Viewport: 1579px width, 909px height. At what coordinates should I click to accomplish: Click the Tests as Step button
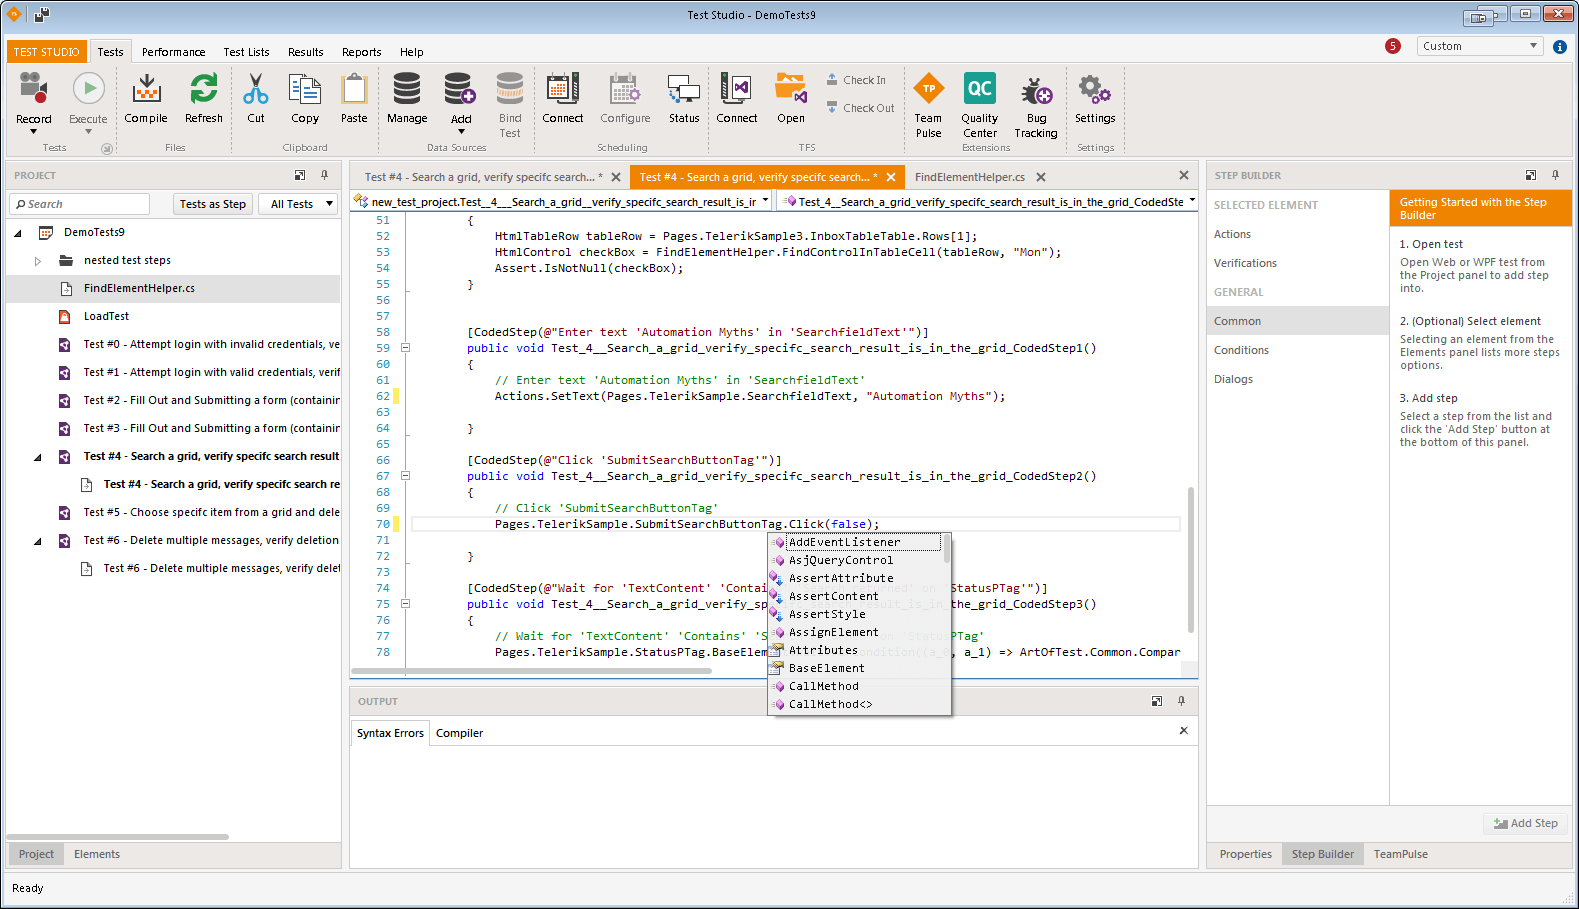point(213,204)
